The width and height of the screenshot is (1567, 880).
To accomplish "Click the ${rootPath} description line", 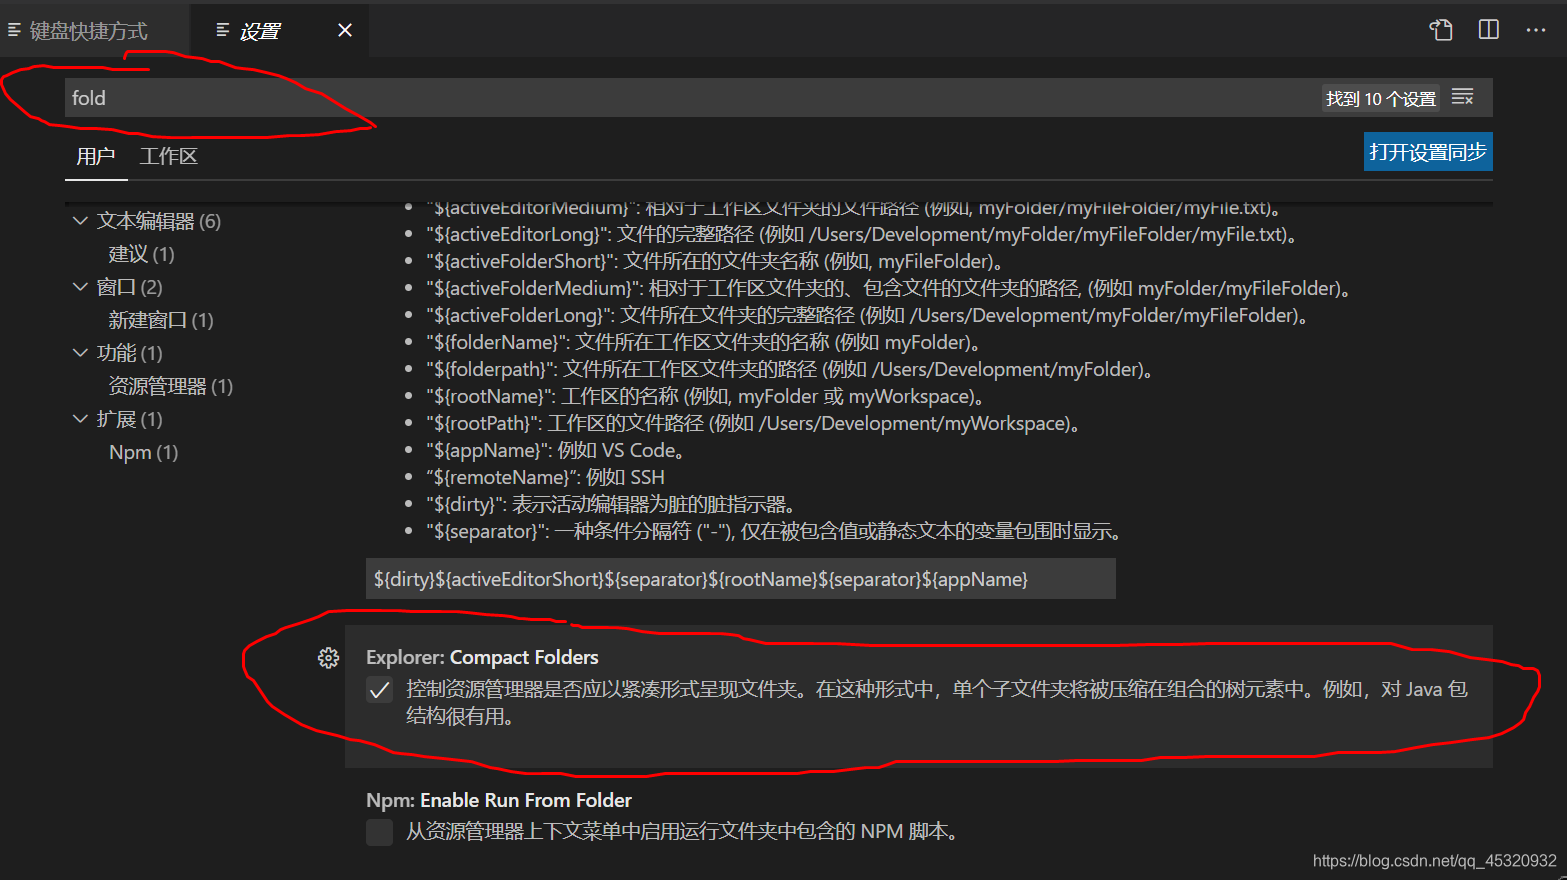I will 756,423.
